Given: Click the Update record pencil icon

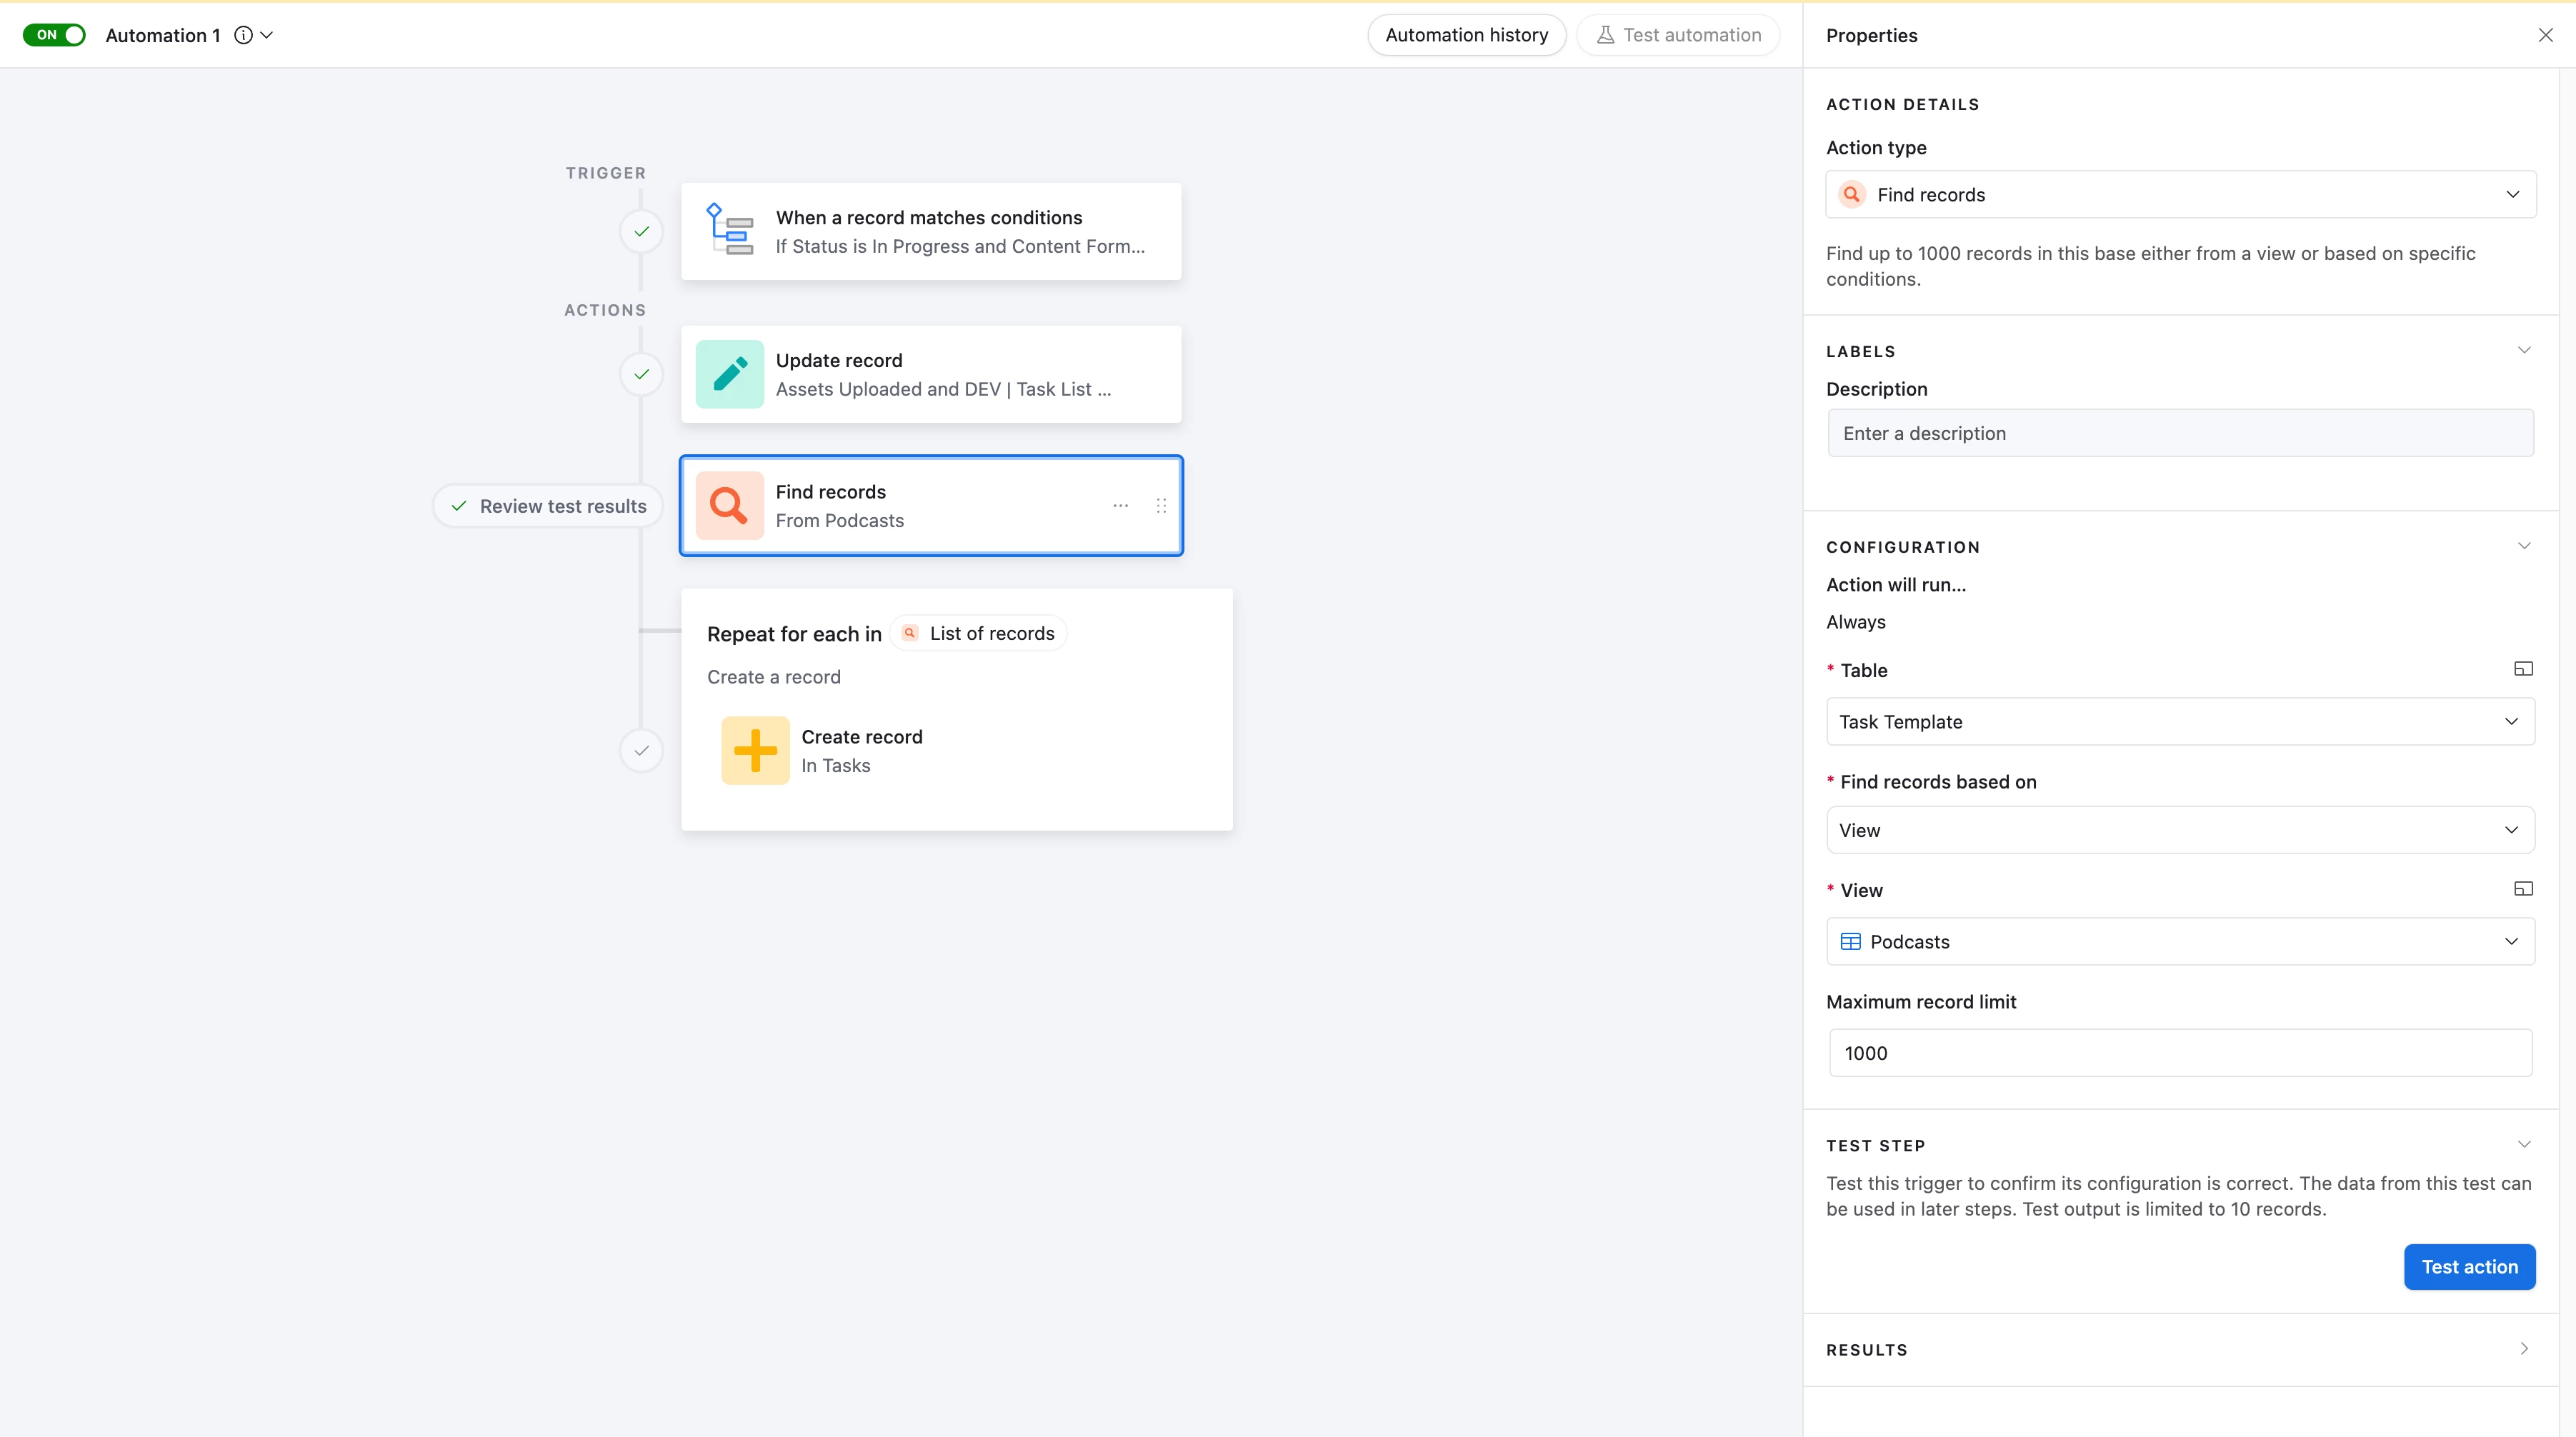Looking at the screenshot, I should click(x=730, y=374).
